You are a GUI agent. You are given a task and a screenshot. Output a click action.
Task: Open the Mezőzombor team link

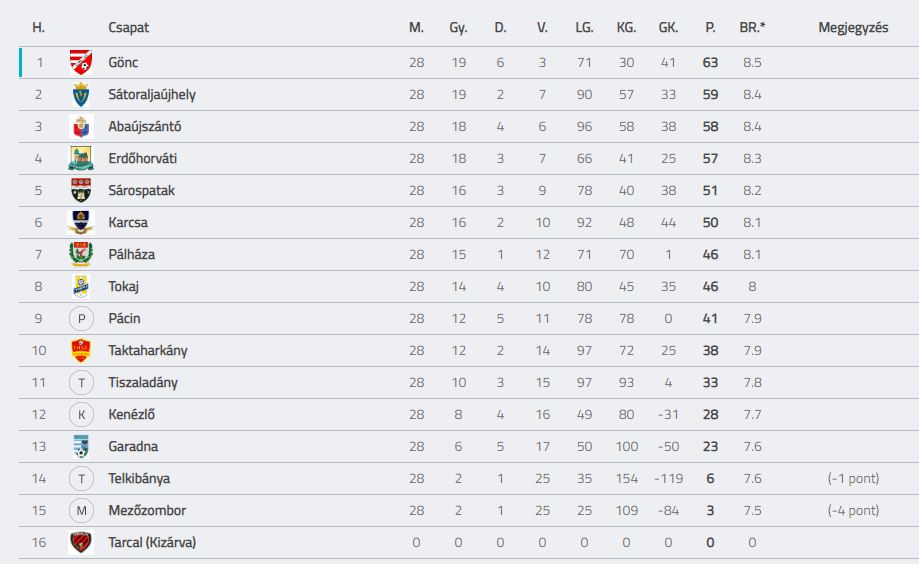pos(147,511)
